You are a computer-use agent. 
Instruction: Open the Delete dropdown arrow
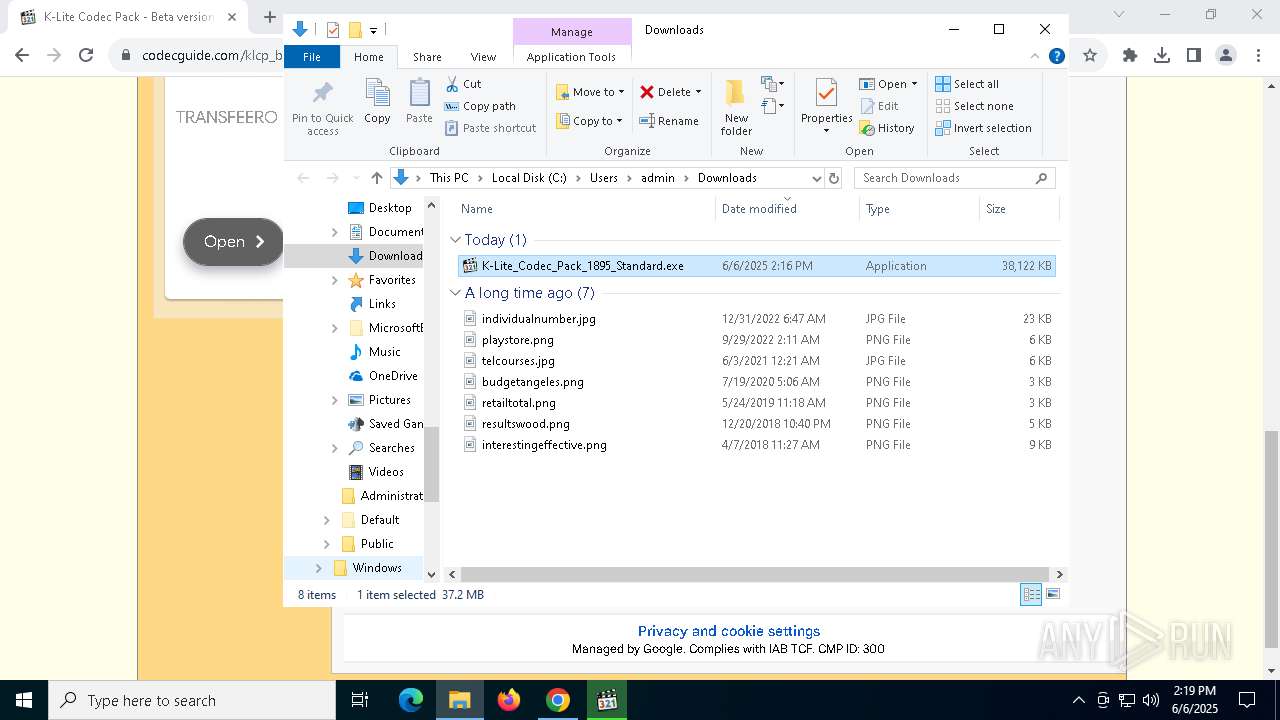698,92
